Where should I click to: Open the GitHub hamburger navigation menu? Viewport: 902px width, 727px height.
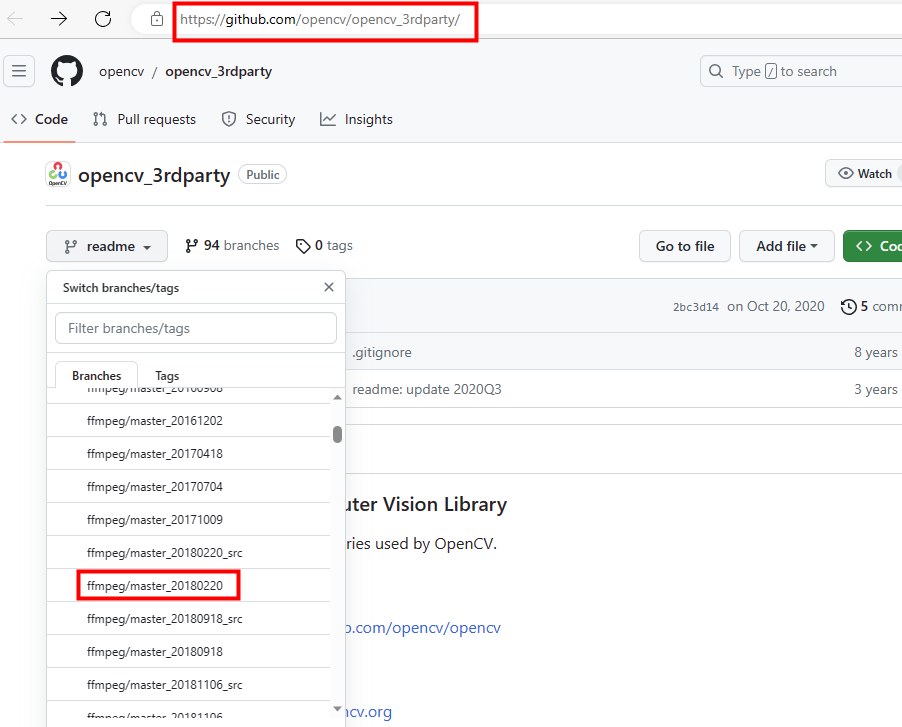[x=19, y=71]
